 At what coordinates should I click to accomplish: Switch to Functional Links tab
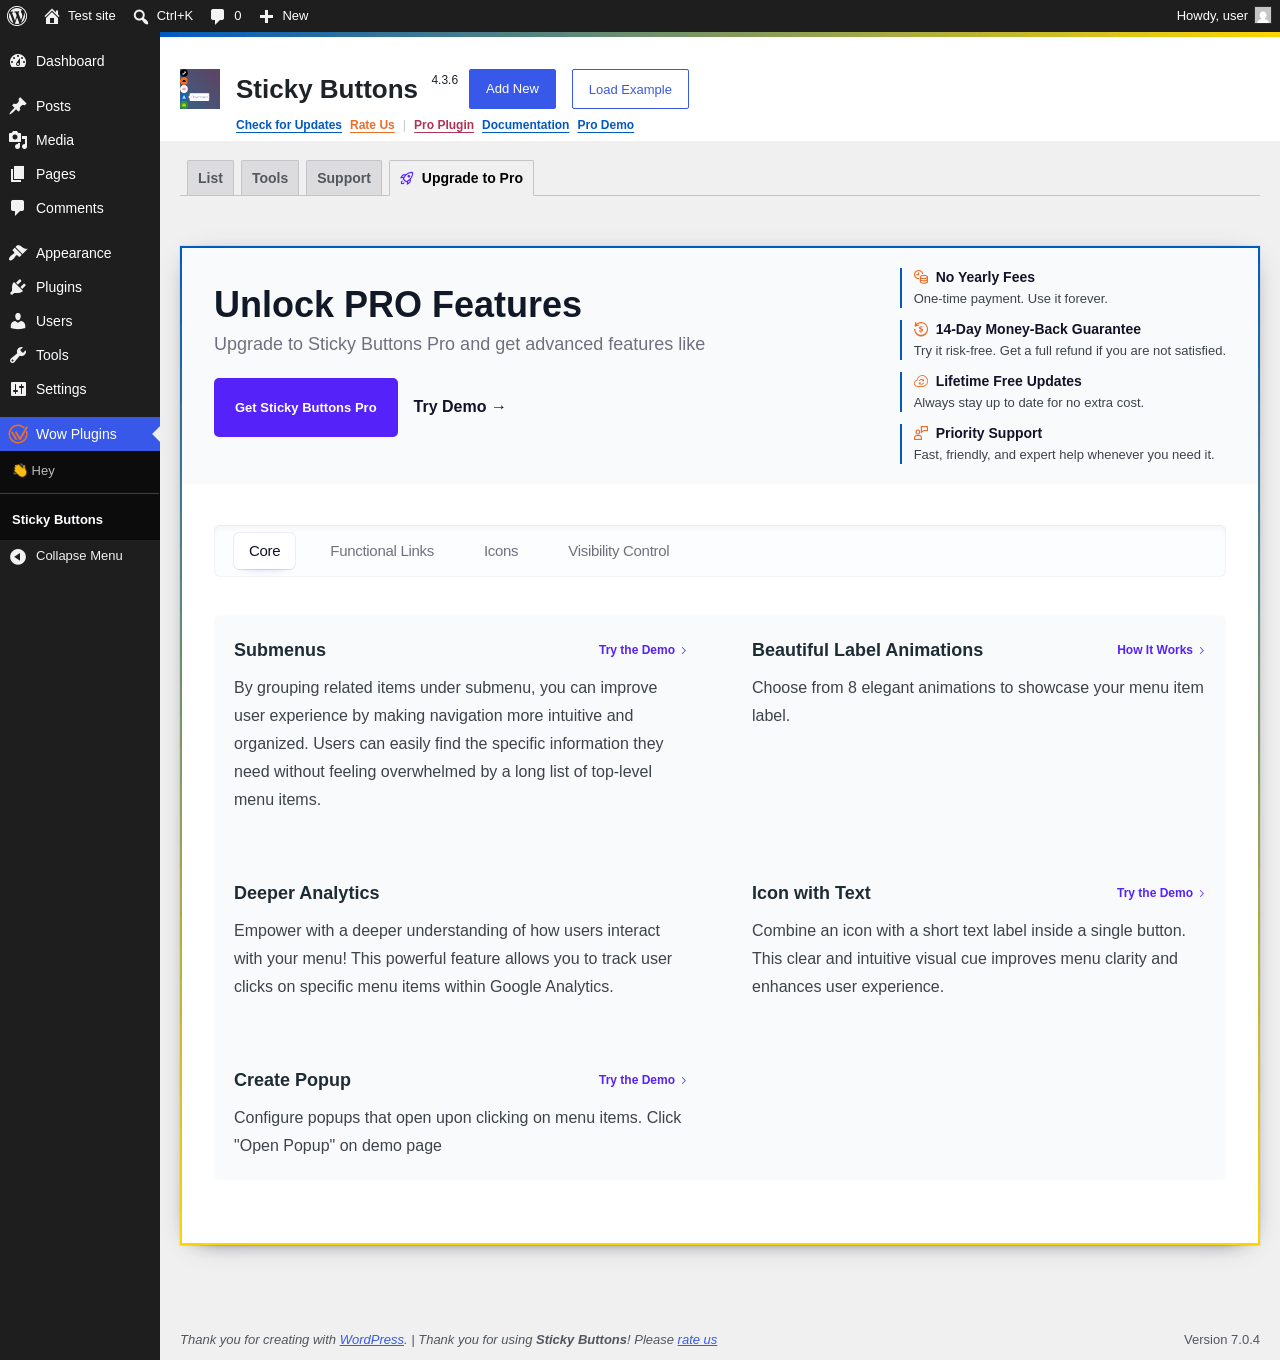[x=382, y=551]
